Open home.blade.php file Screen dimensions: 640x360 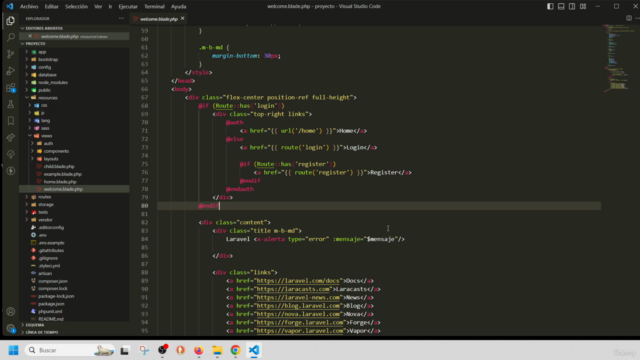pyautogui.click(x=60, y=182)
